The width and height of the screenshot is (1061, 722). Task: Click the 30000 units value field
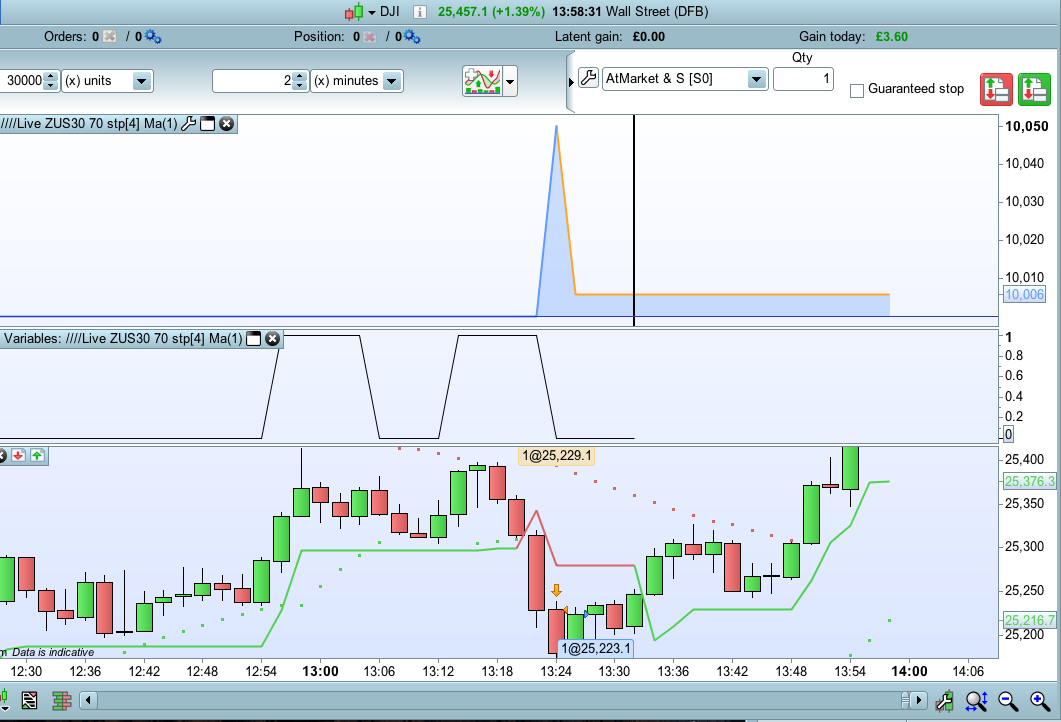point(22,81)
